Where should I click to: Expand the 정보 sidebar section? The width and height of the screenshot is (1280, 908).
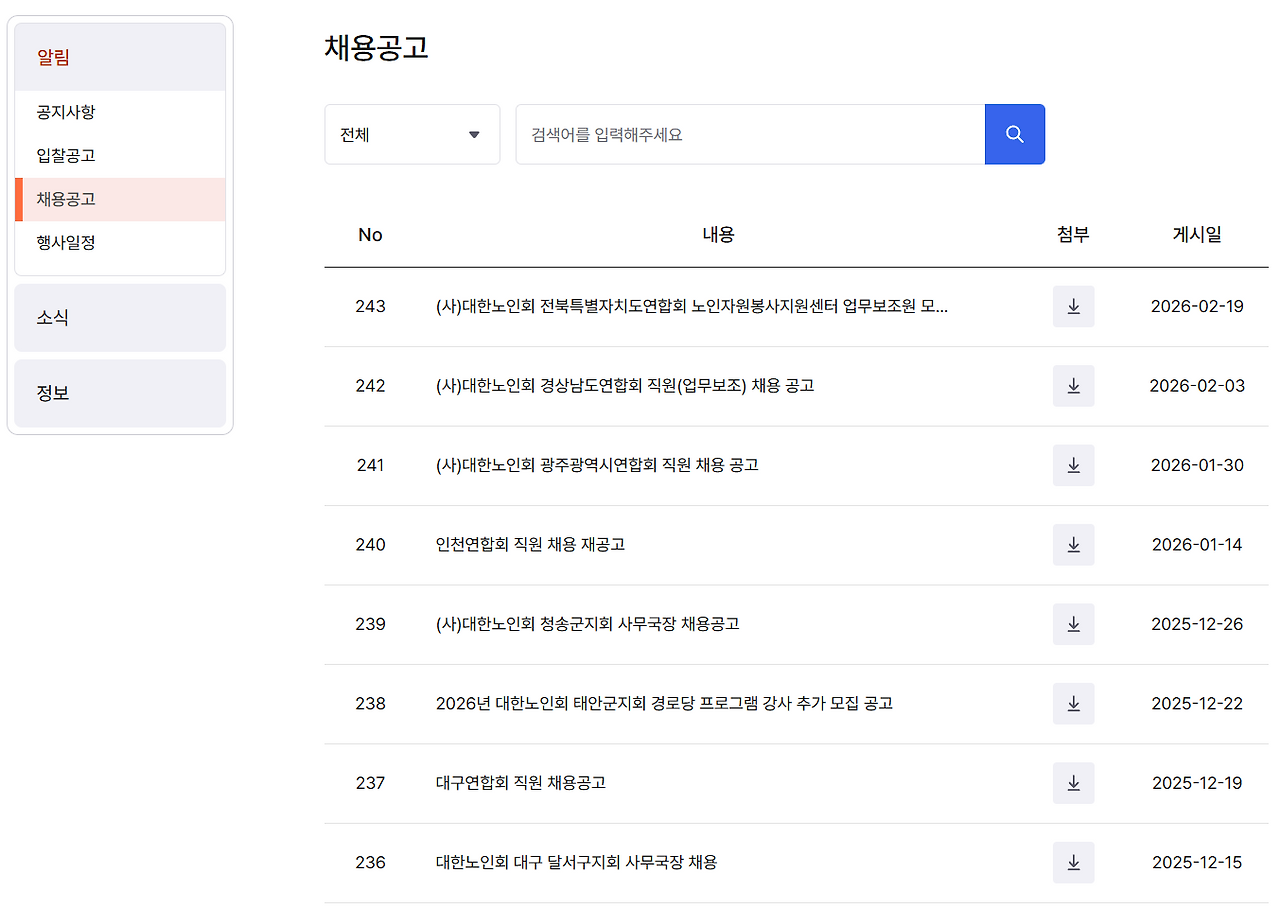[x=120, y=393]
